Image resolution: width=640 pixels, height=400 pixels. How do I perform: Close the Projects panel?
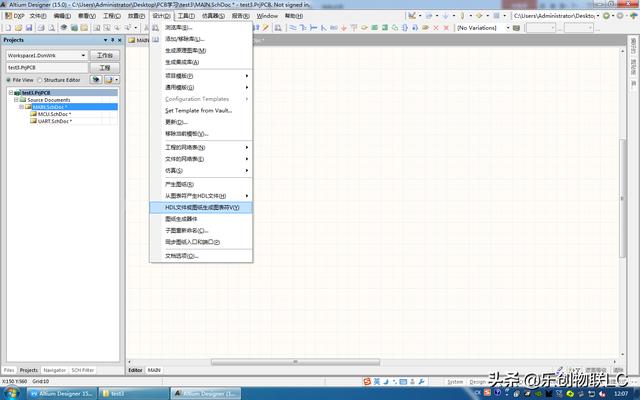[120, 40]
